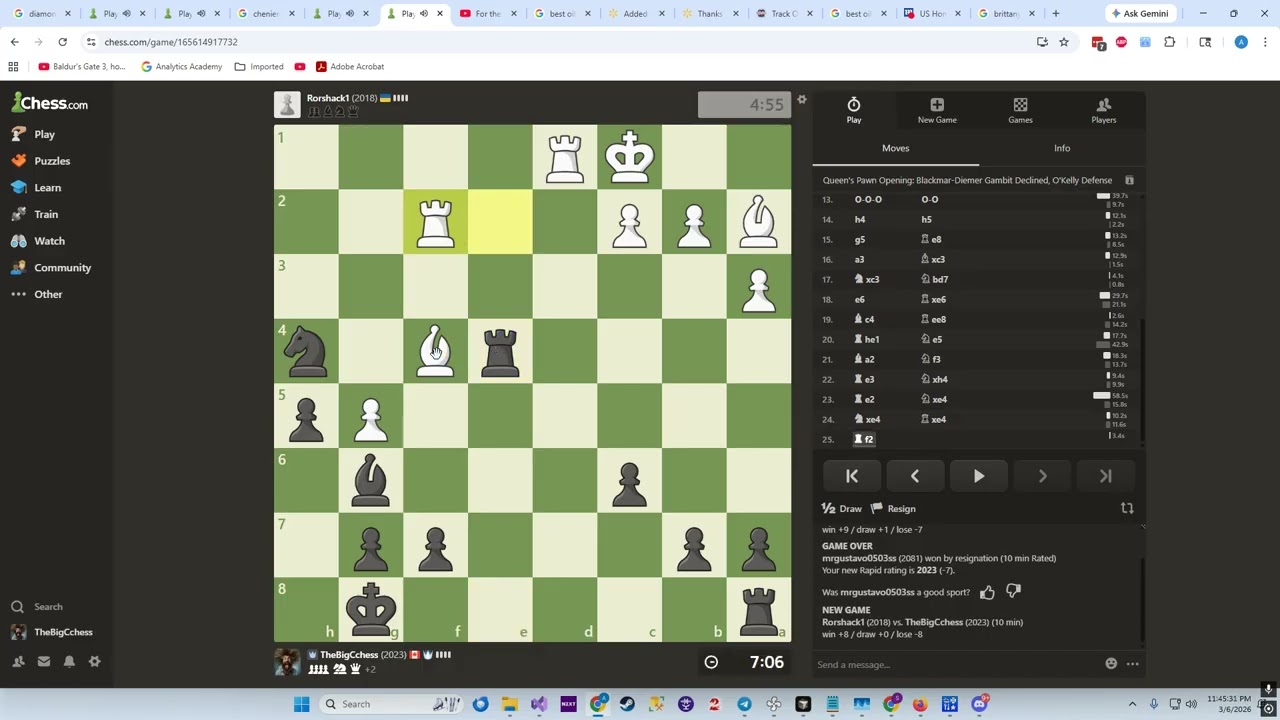Click opponent avatar above the board
Screen dimensions: 1280x720
(287, 104)
